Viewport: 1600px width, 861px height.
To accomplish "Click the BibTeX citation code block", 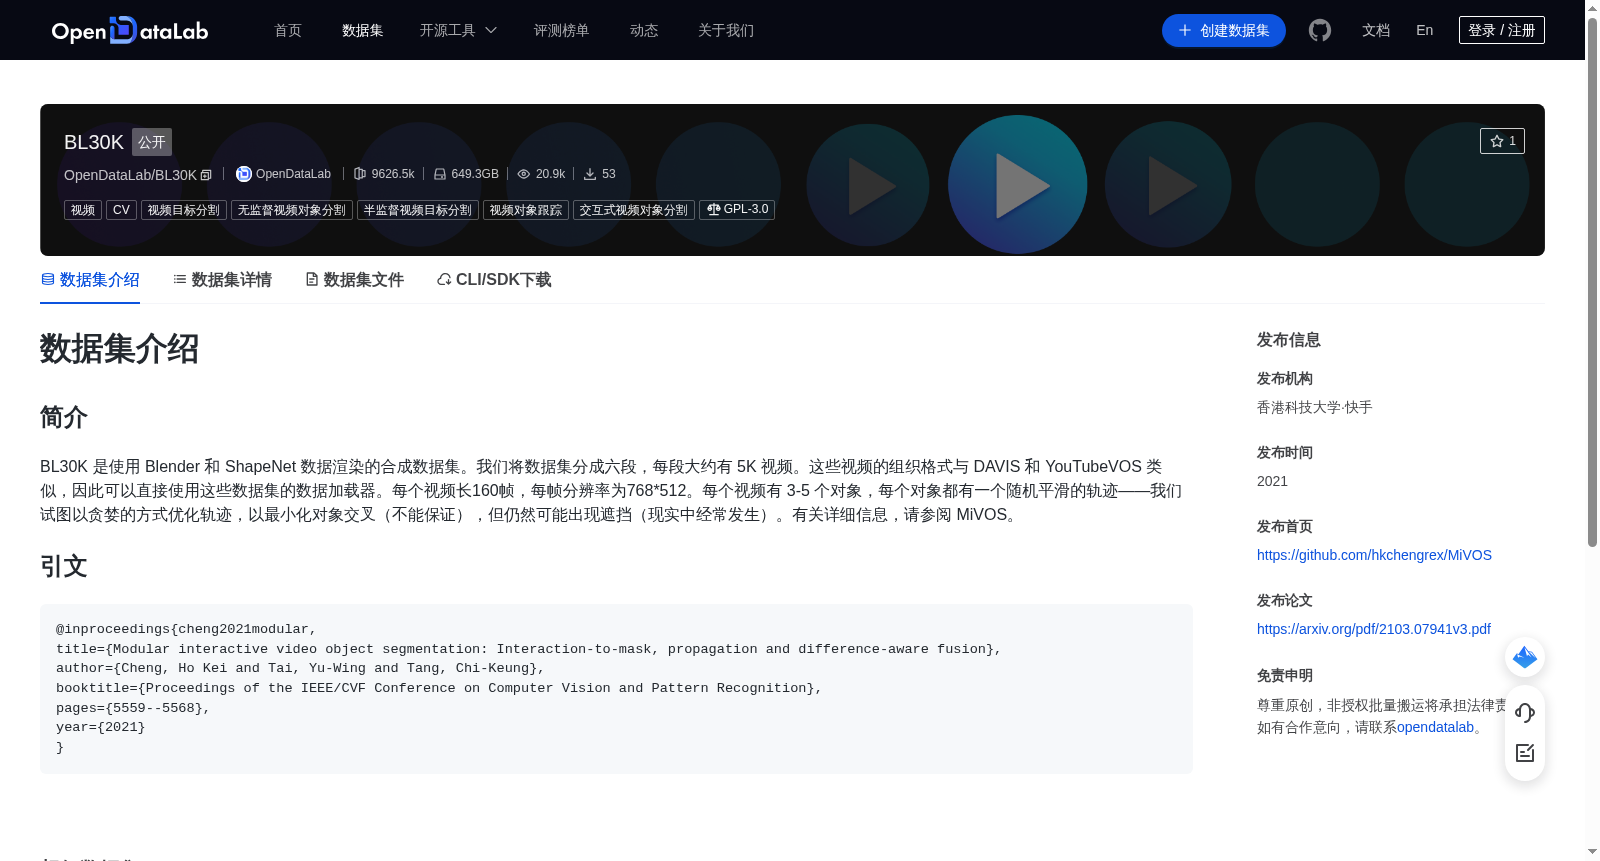I will click(x=616, y=689).
